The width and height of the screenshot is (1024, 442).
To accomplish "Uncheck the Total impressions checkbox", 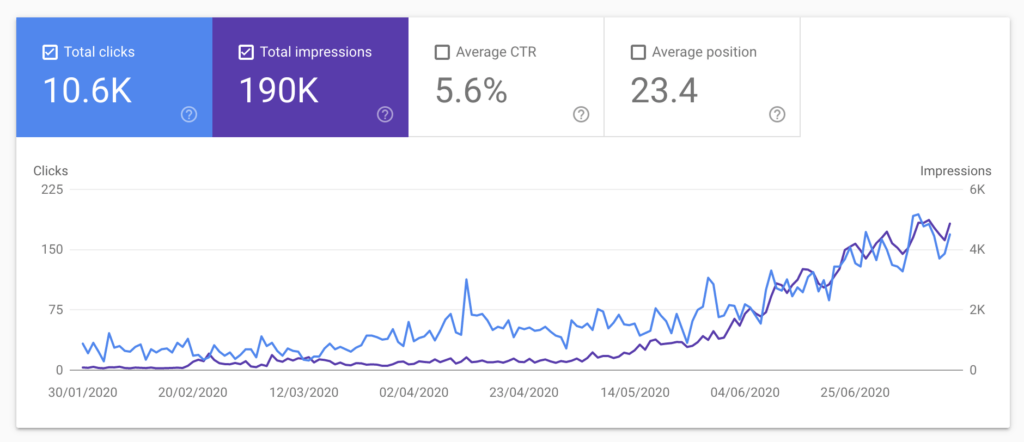I will coord(246,52).
